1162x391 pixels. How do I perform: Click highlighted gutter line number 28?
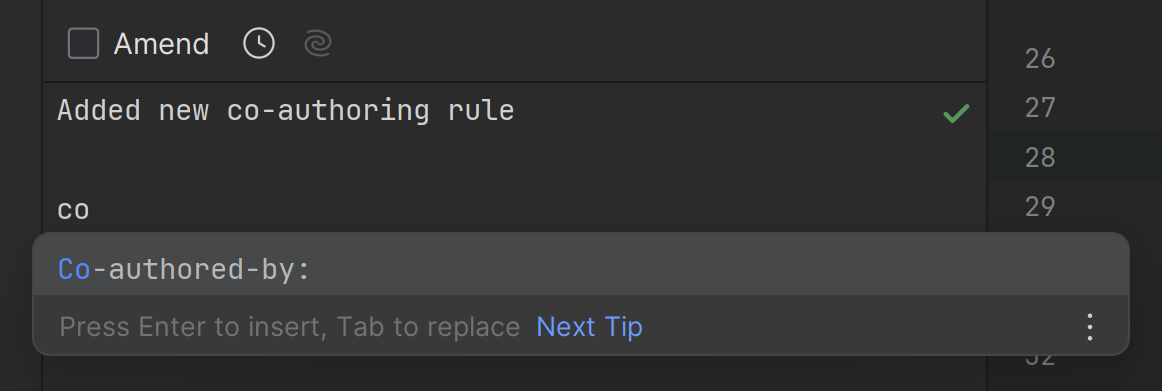click(1040, 158)
